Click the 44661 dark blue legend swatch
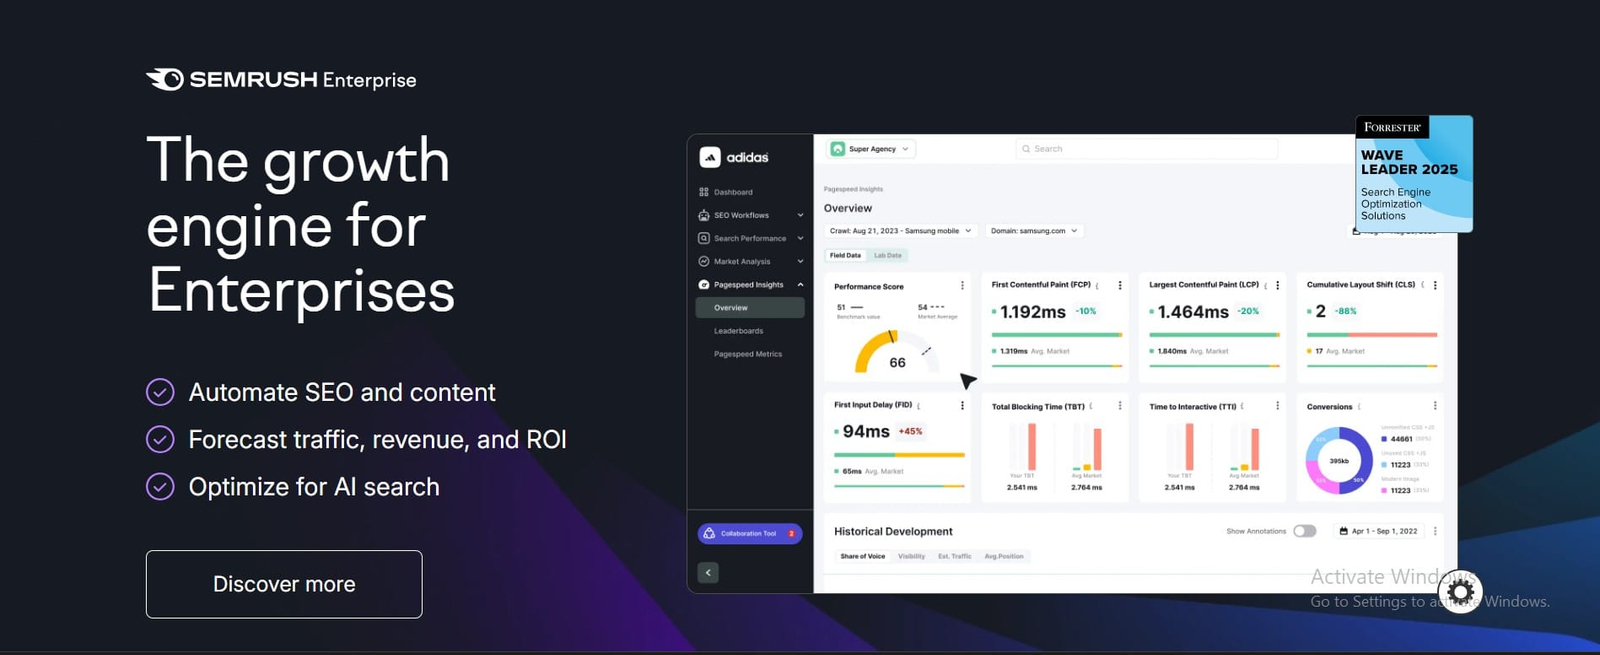 tap(1384, 439)
